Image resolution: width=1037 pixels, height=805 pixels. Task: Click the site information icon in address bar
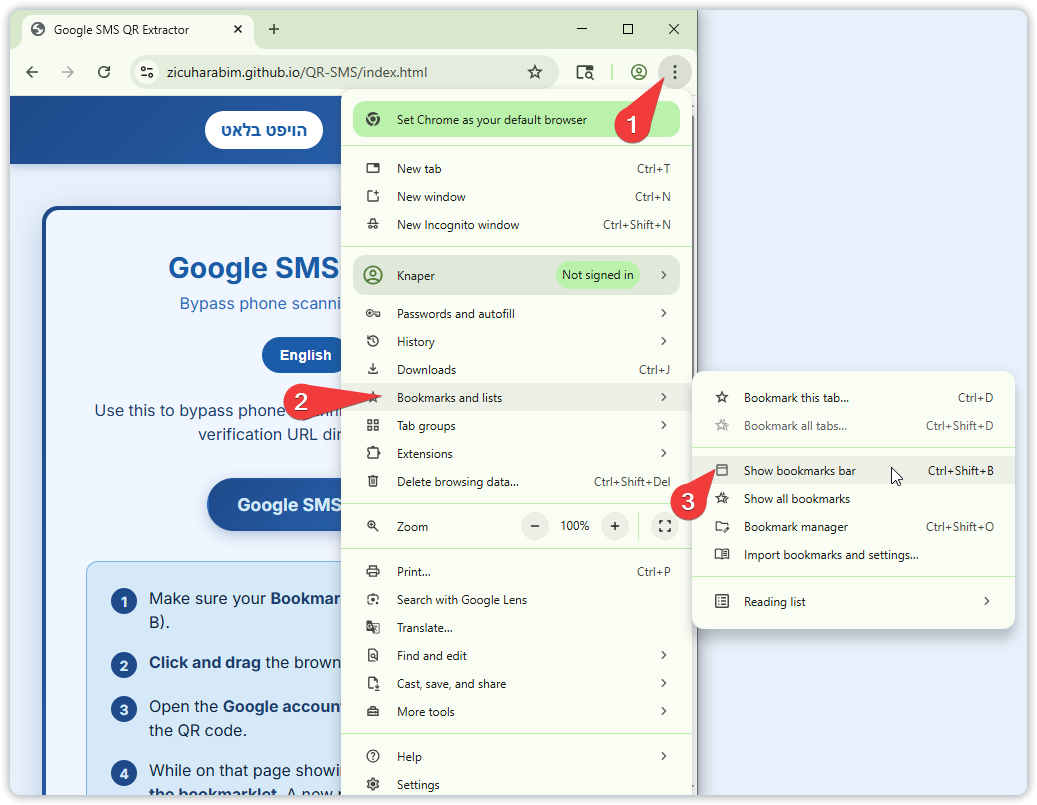click(x=147, y=72)
